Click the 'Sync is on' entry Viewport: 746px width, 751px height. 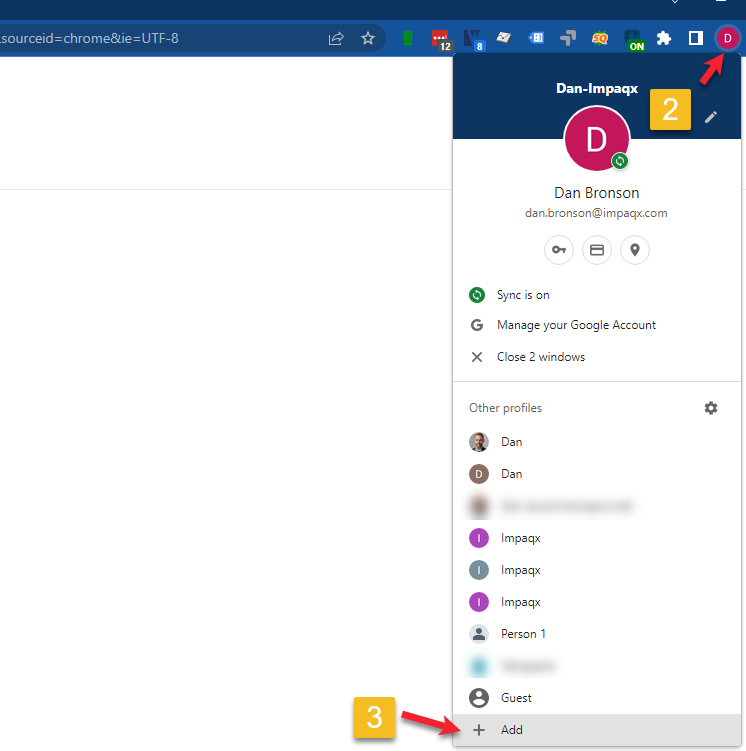(523, 295)
